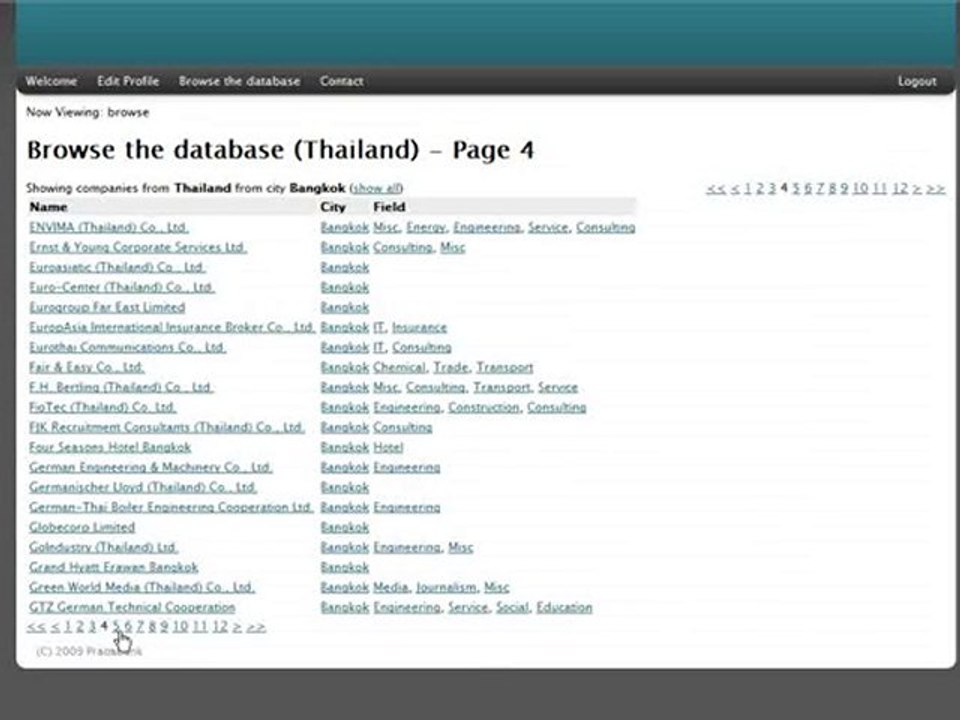Image resolution: width=960 pixels, height=720 pixels.
Task: Click the Field column header
Action: (389, 207)
